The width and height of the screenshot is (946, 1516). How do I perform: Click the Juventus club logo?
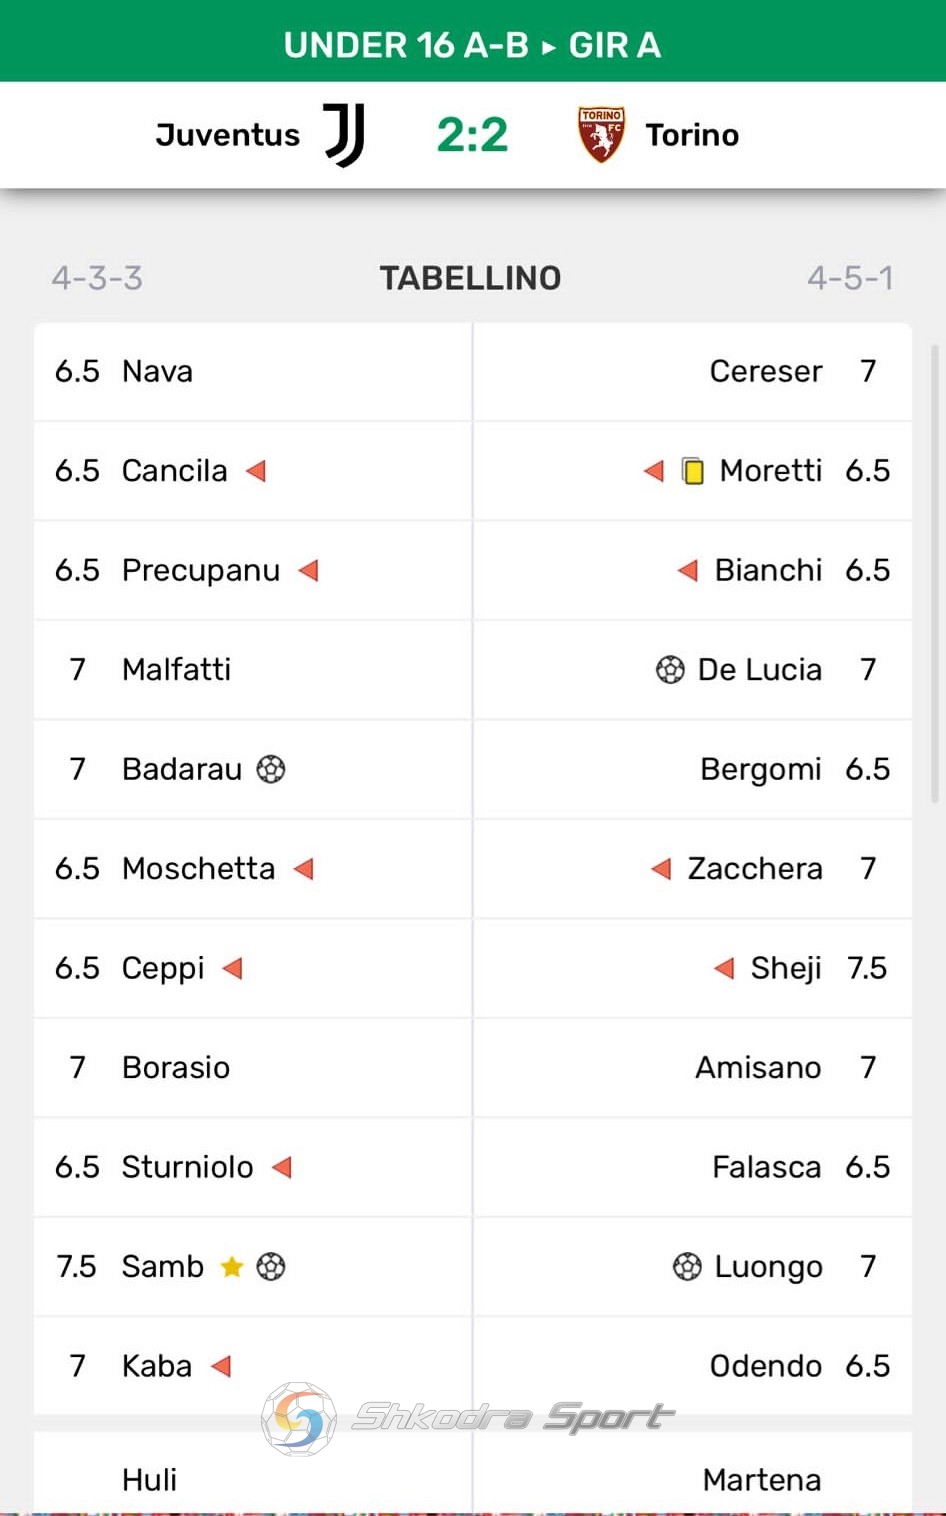point(344,135)
